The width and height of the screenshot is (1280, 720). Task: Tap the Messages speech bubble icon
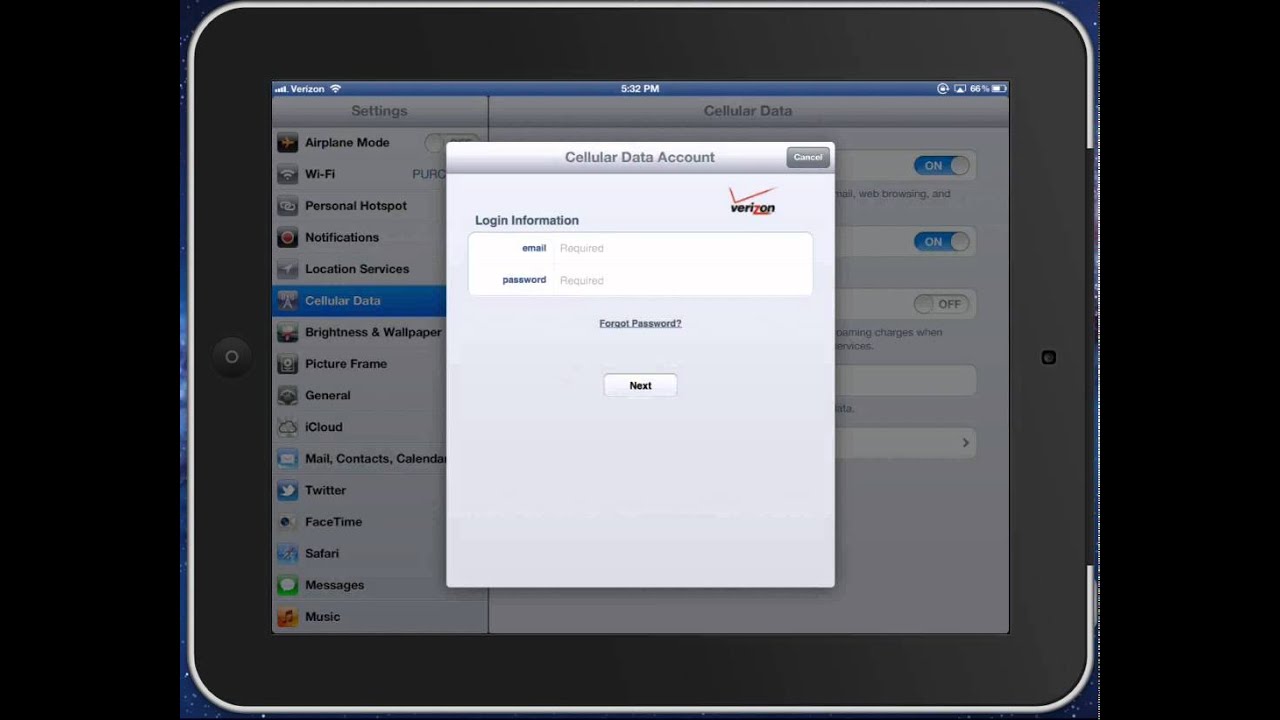[288, 585]
